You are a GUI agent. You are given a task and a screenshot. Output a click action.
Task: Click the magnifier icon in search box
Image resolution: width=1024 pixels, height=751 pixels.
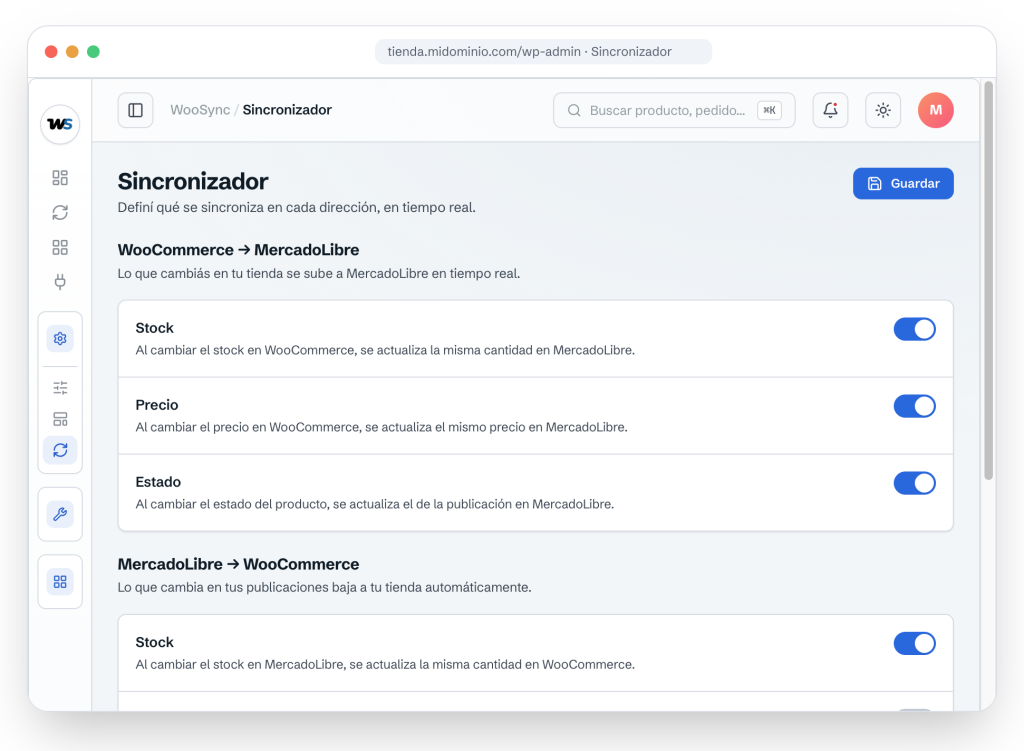tap(574, 110)
